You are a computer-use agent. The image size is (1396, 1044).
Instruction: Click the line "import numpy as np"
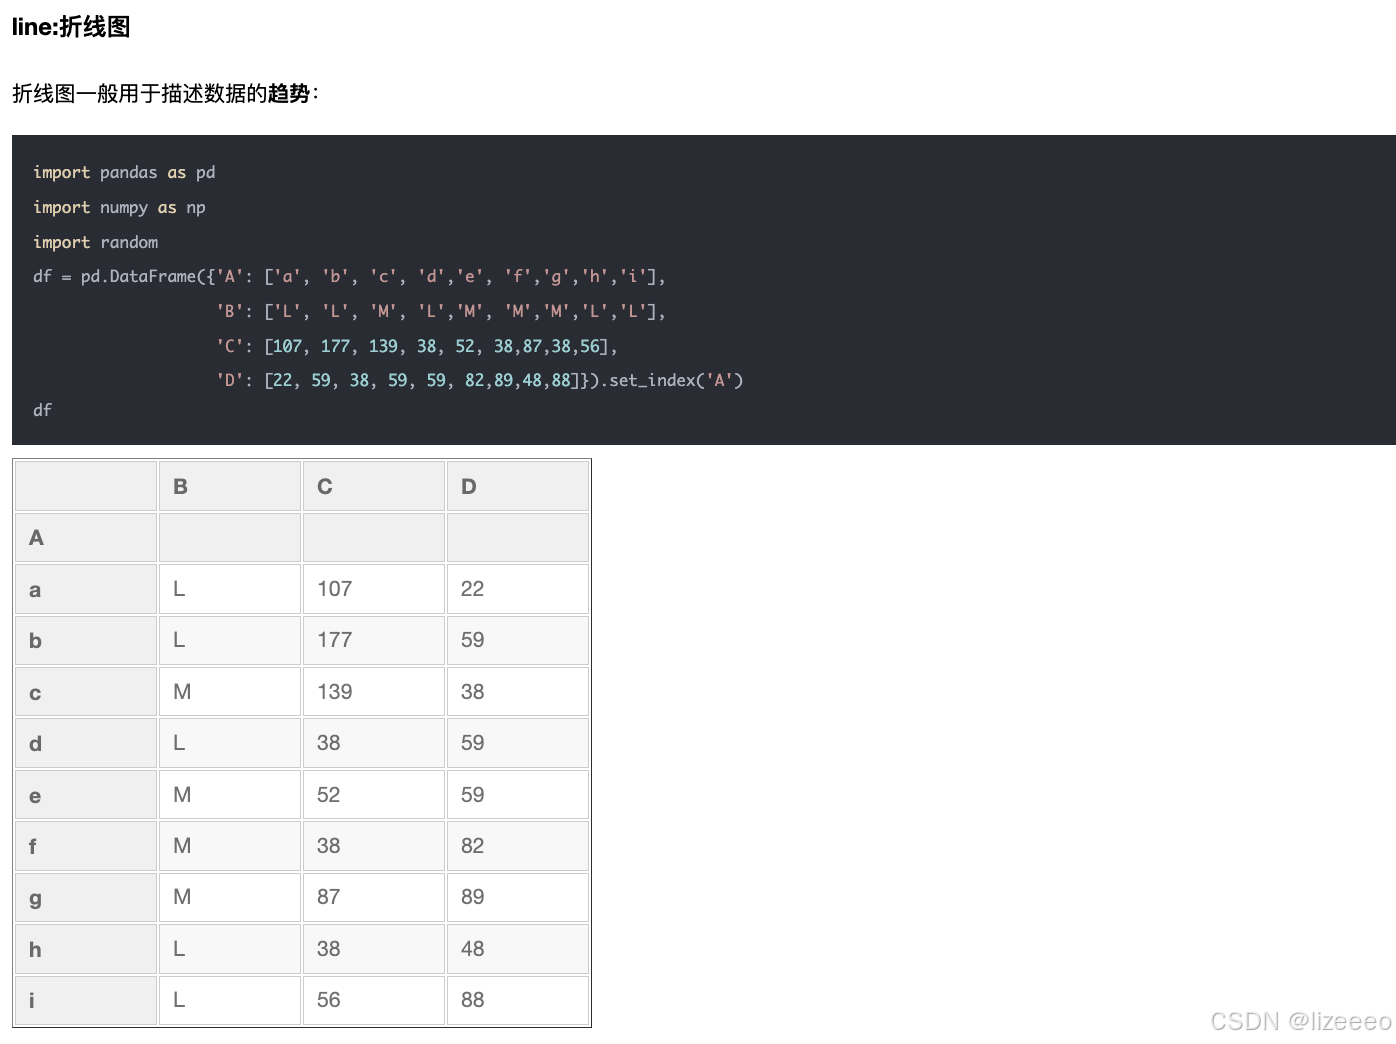pos(119,207)
